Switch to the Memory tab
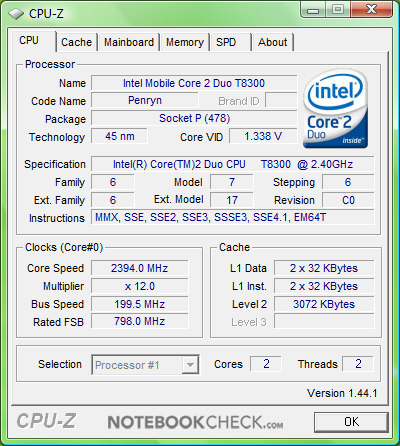Screen dimensions: 400x446 pyautogui.click(x=185, y=42)
